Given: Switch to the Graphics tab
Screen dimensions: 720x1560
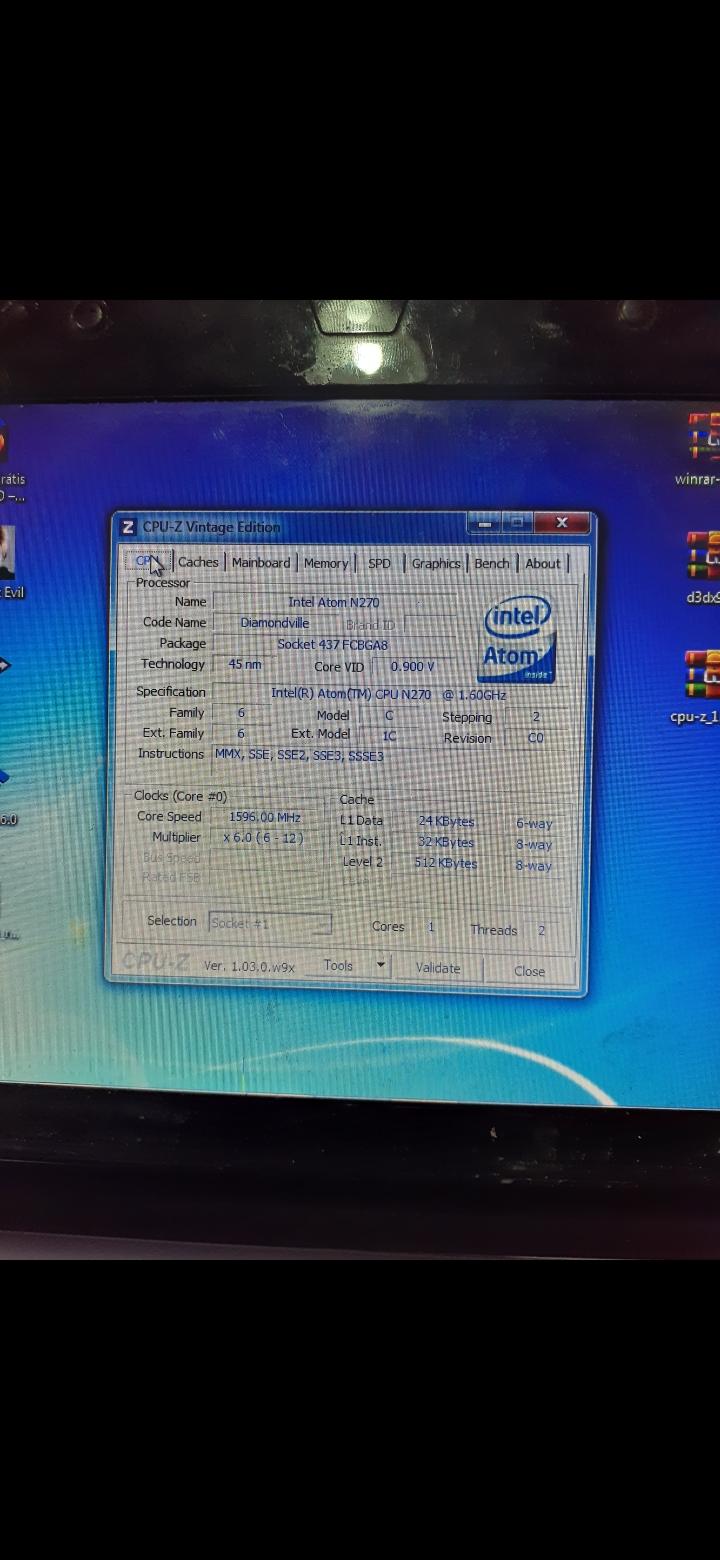Looking at the screenshot, I should pyautogui.click(x=436, y=563).
